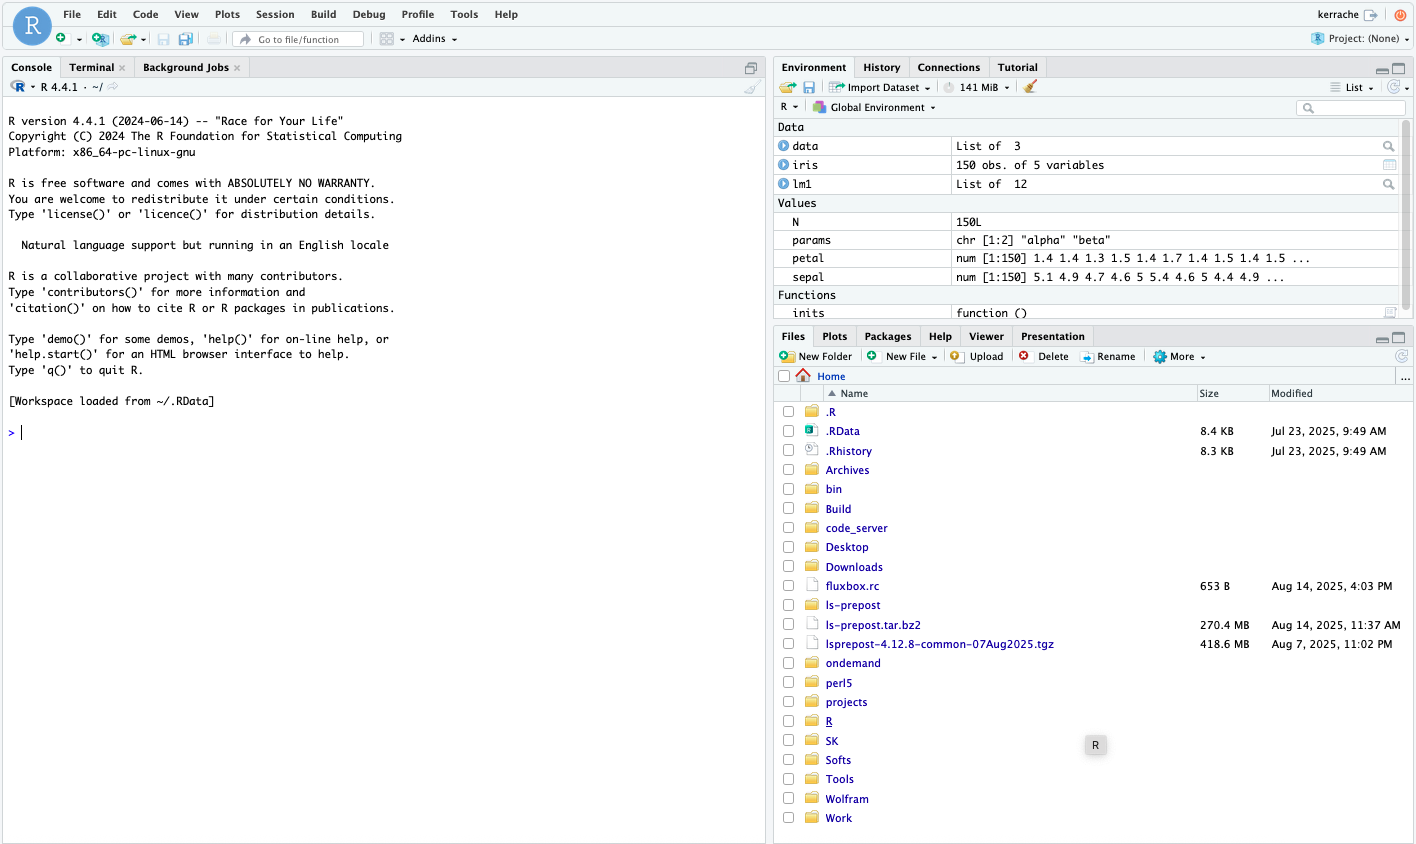The height and width of the screenshot is (844, 1416).
Task: Inspect the data list with its magnifier icon
Action: click(1388, 146)
